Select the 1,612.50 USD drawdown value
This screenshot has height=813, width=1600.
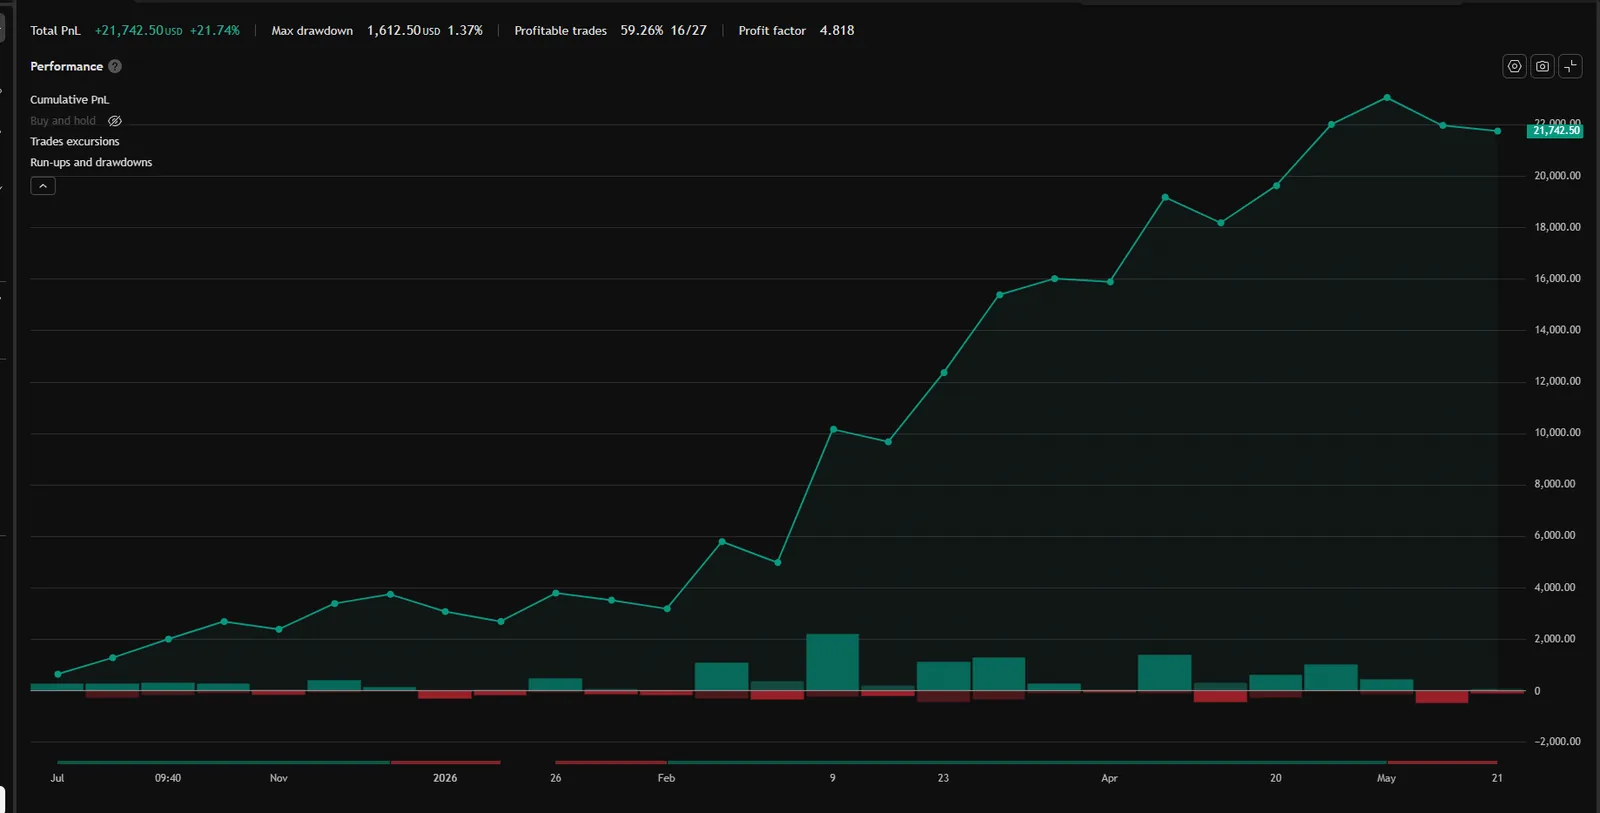(403, 31)
